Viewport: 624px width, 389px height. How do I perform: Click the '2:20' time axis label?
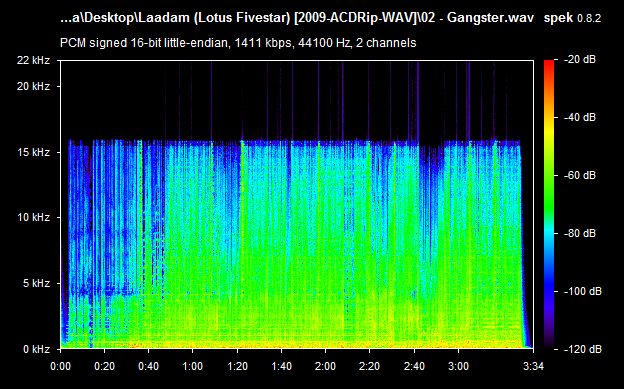370,366
